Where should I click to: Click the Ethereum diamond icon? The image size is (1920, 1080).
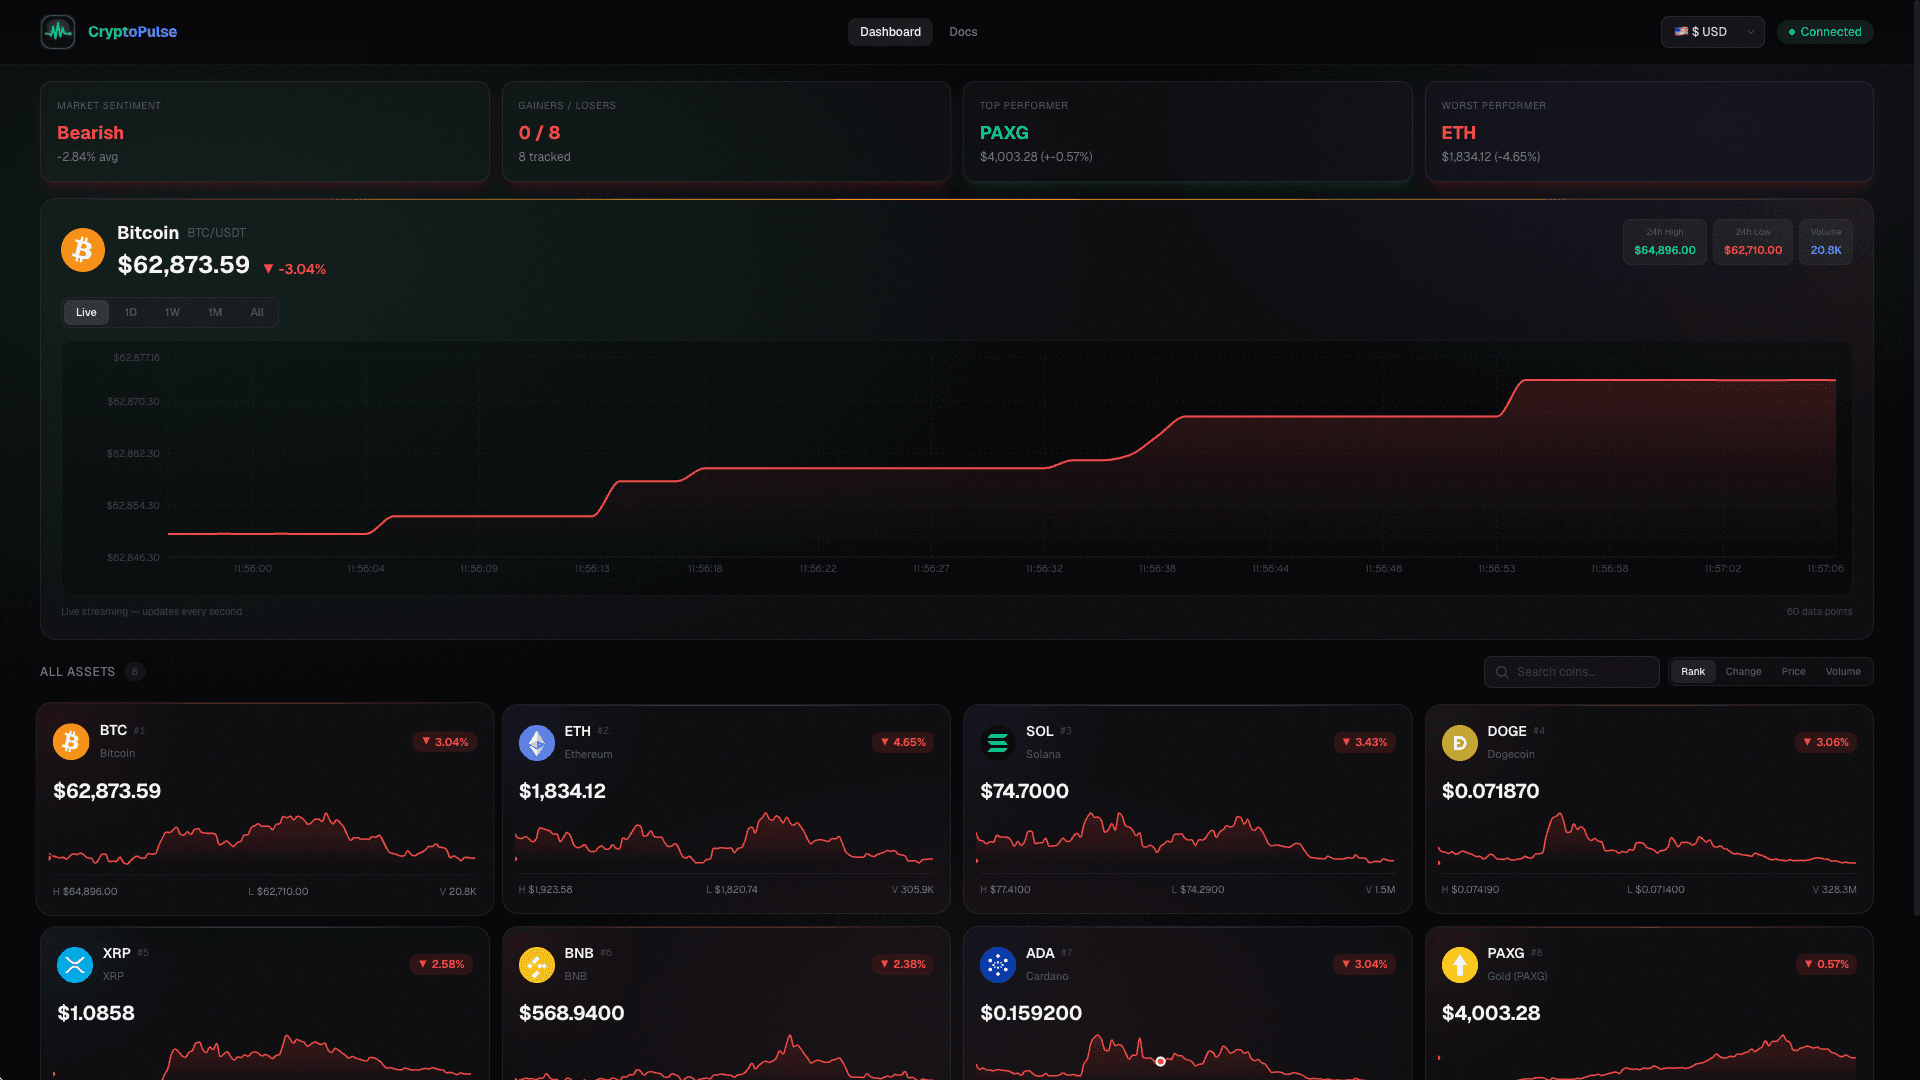point(537,743)
